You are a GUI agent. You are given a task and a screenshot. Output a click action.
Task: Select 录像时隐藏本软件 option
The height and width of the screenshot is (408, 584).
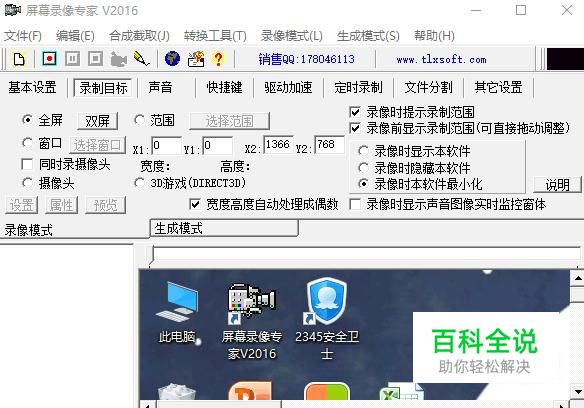(x=363, y=168)
